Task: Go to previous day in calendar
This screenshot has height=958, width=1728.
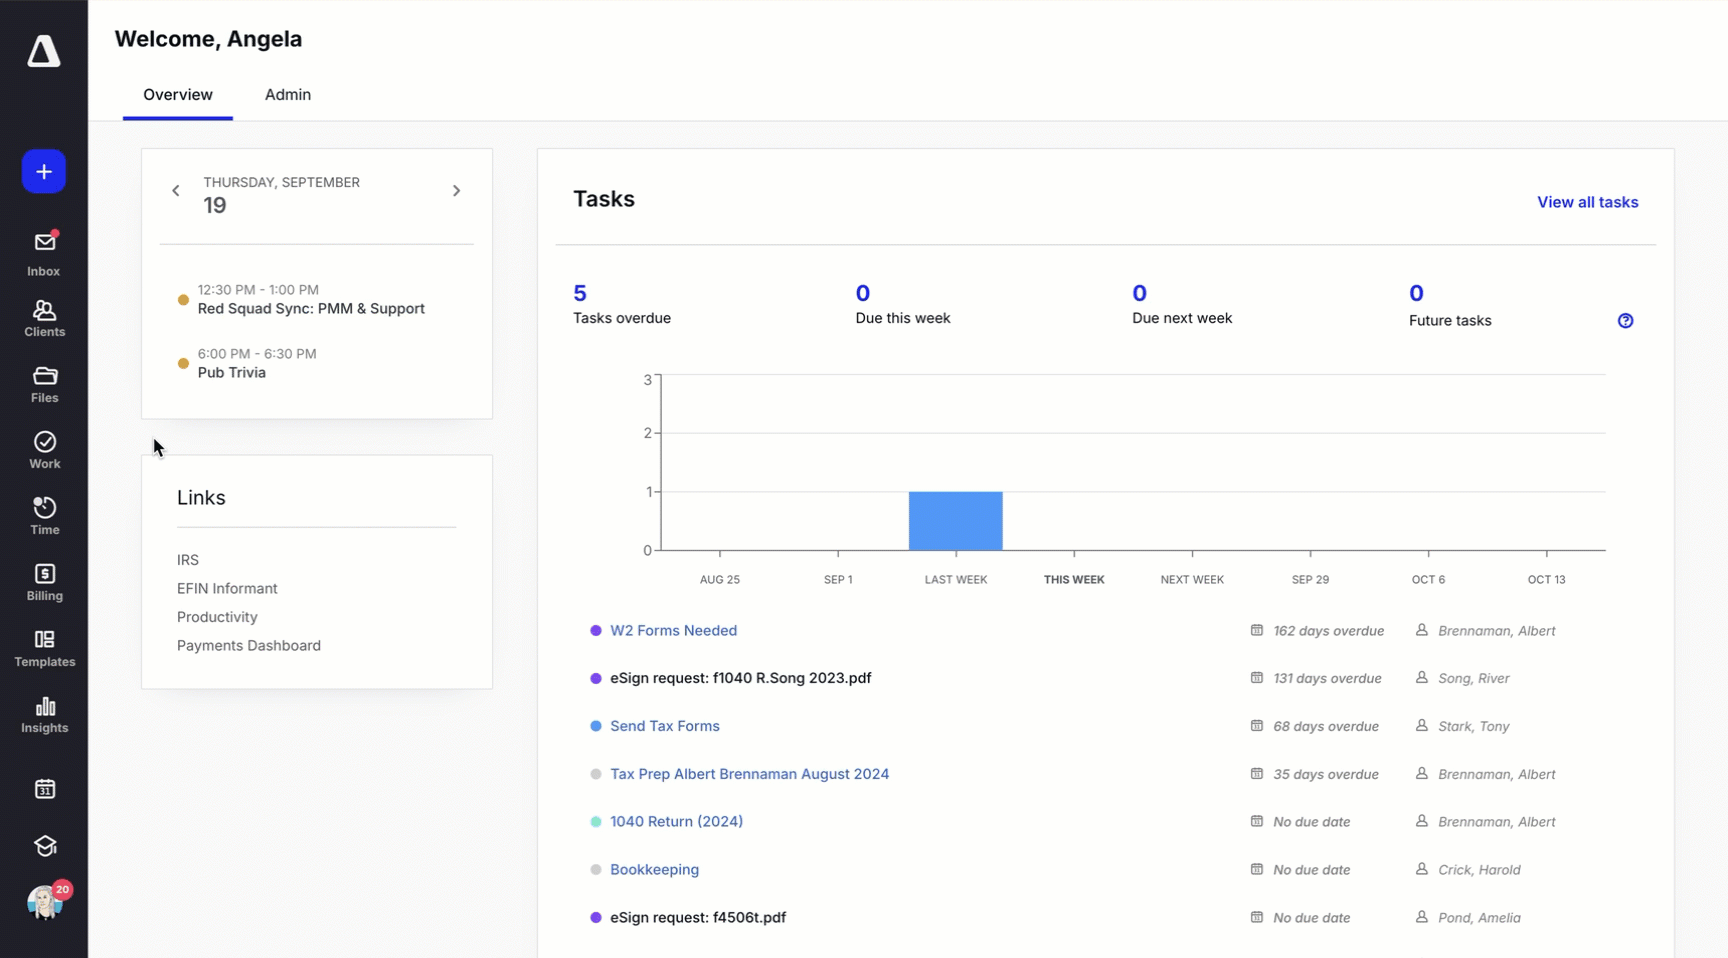Action: (176, 191)
